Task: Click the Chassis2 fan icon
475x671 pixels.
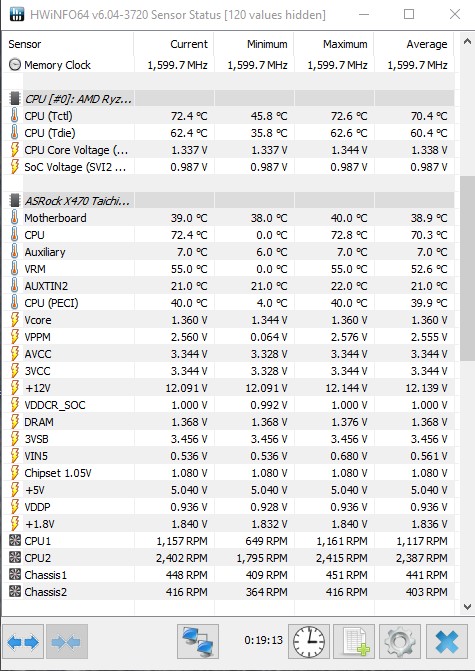Action: (15, 591)
